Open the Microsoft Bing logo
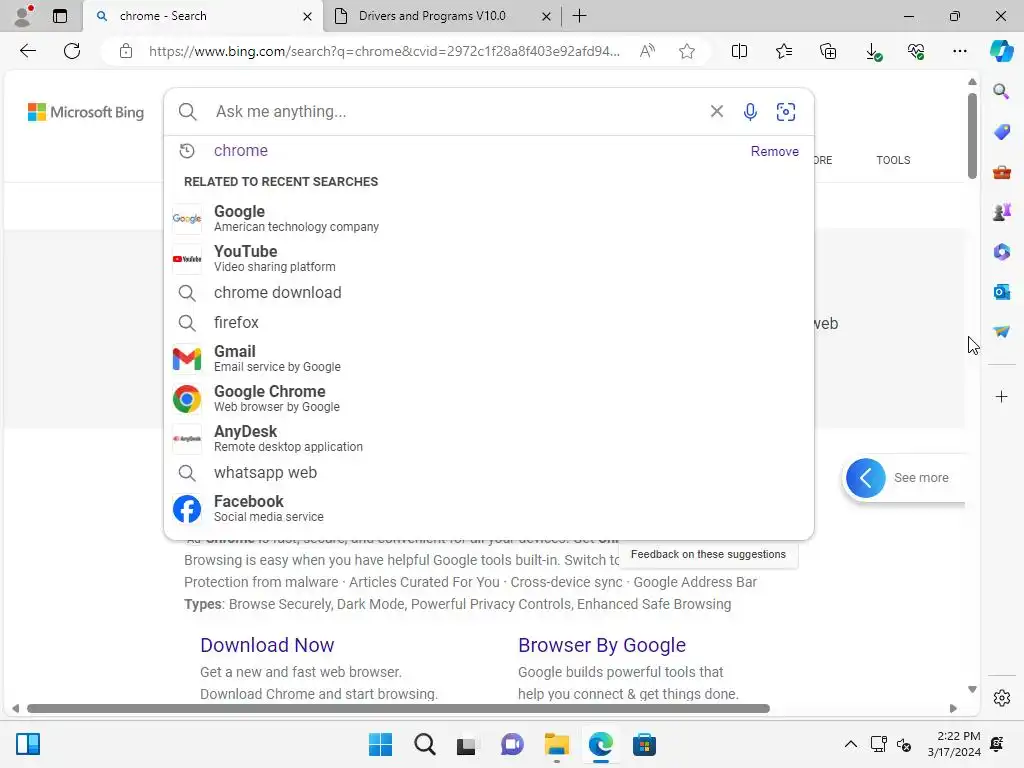The image size is (1024, 768). [86, 112]
